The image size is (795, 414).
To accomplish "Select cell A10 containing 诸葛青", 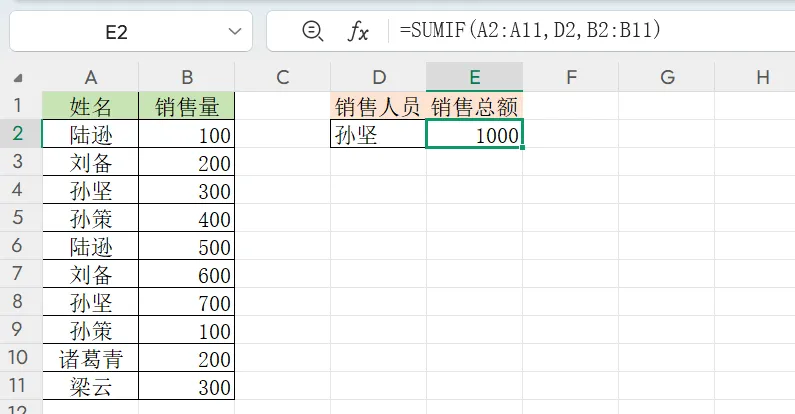I will click(x=90, y=358).
